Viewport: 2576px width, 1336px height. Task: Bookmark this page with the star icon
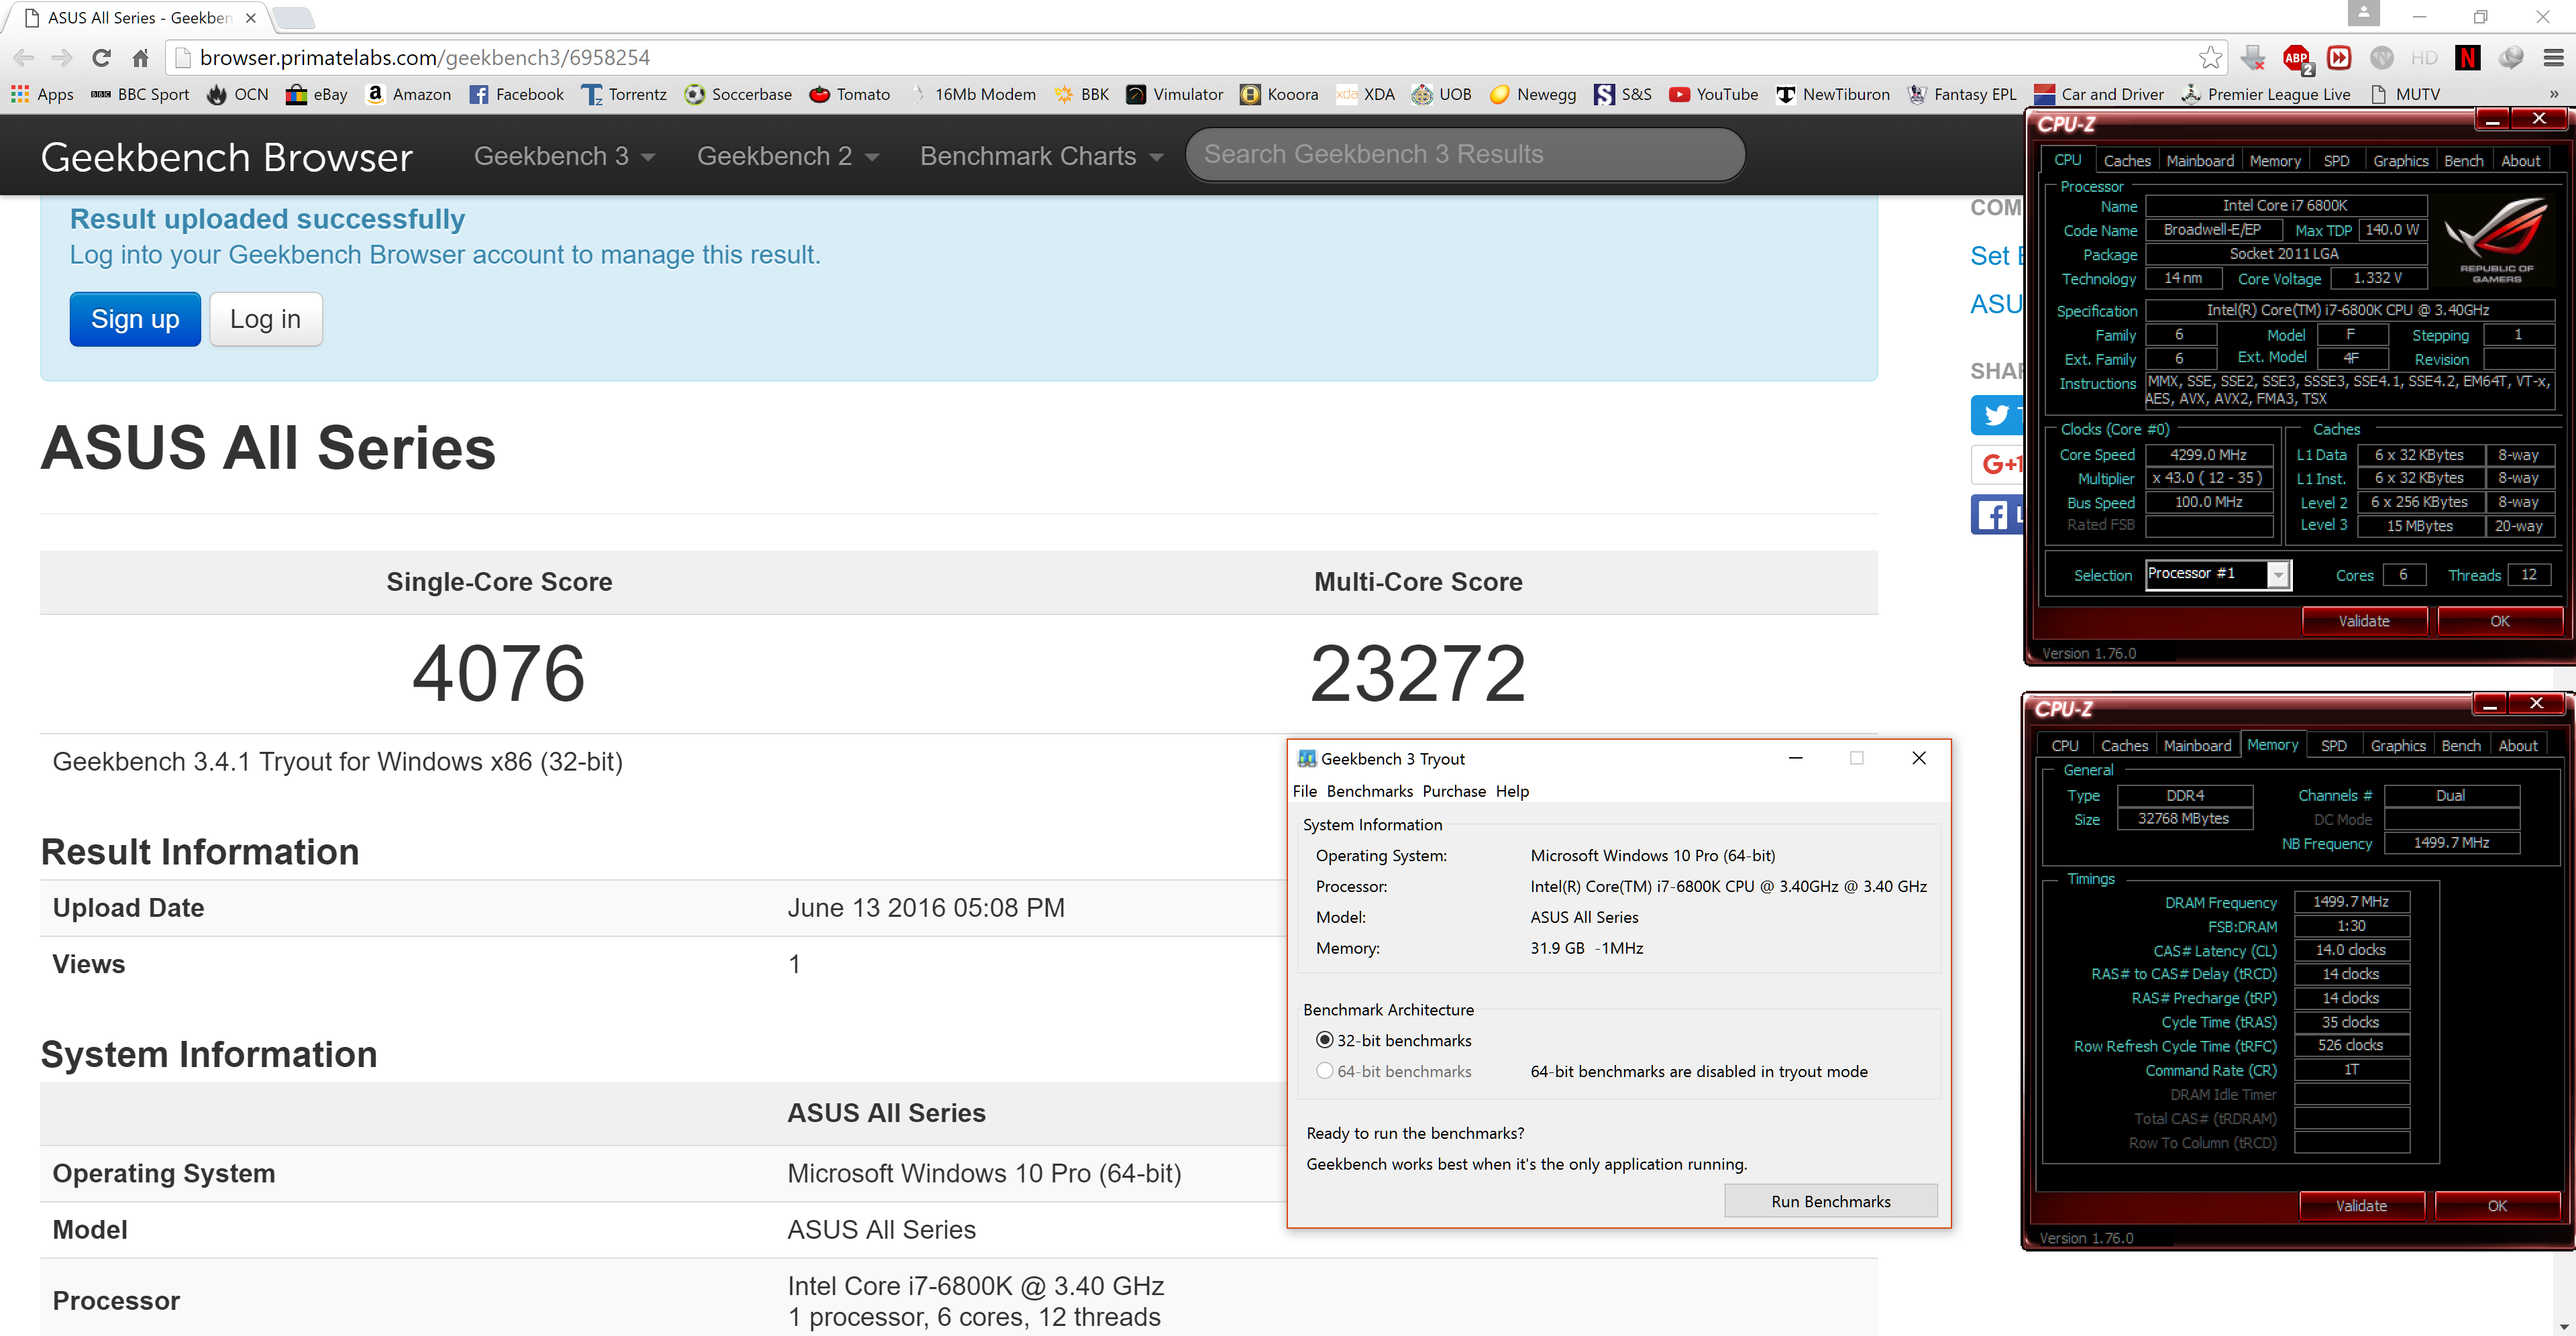point(2210,58)
